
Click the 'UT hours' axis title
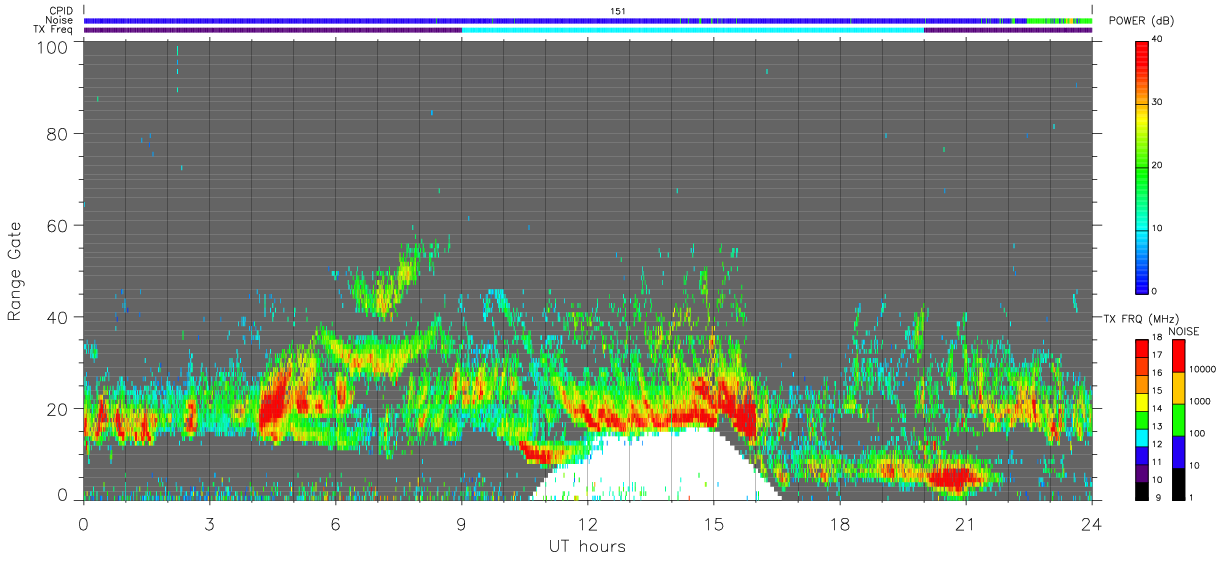[587, 546]
